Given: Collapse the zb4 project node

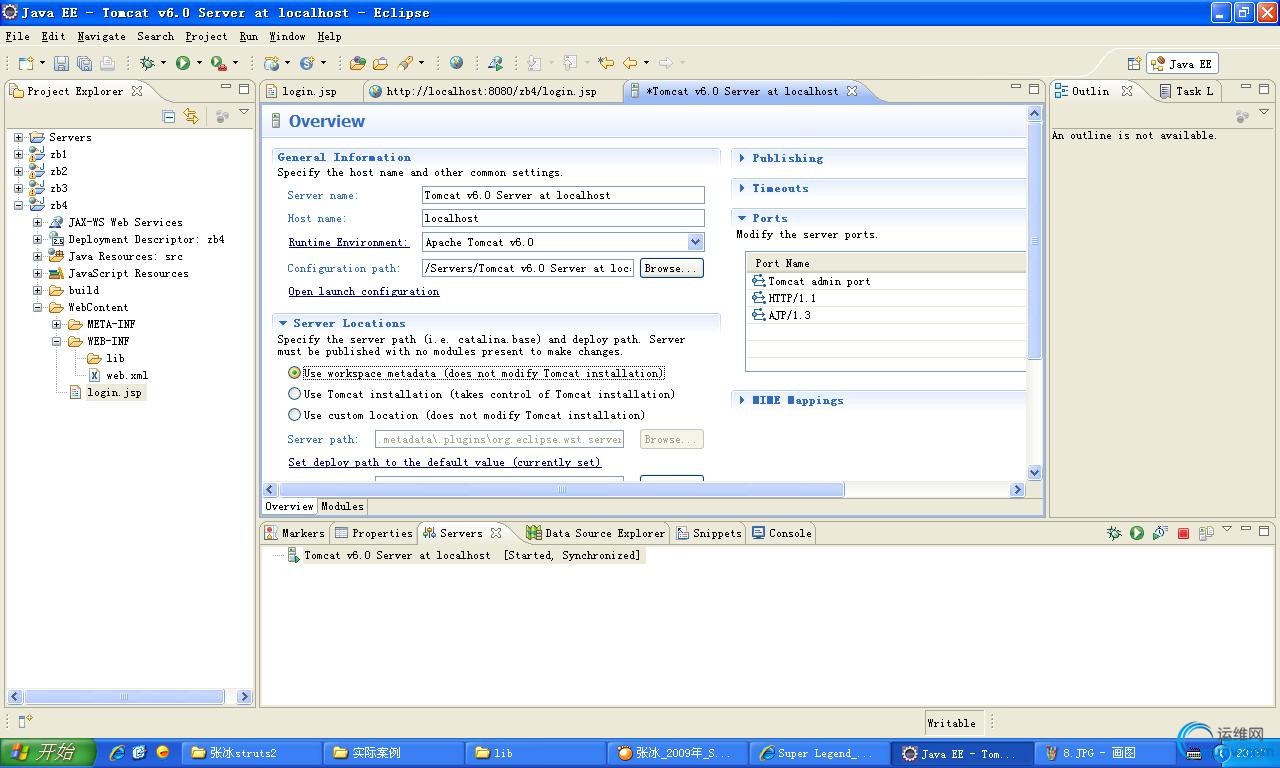Looking at the screenshot, I should (18, 205).
